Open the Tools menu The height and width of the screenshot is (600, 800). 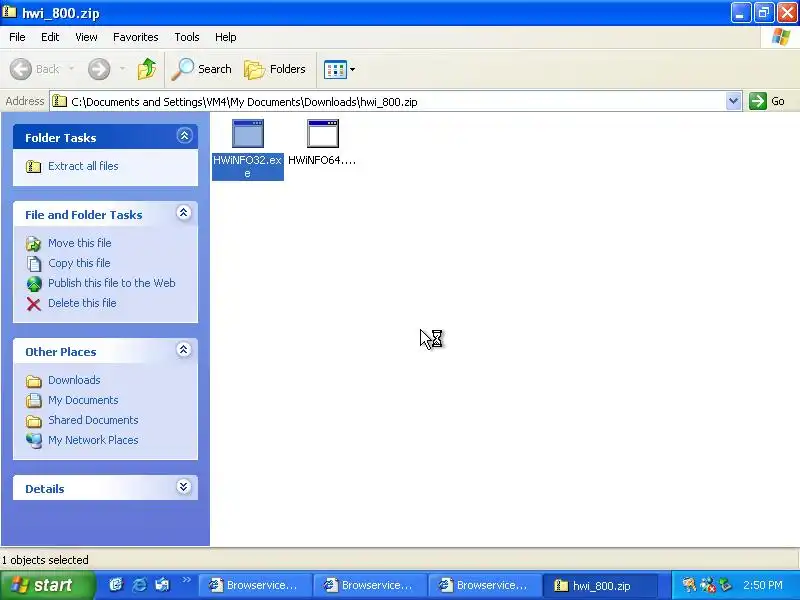187,37
